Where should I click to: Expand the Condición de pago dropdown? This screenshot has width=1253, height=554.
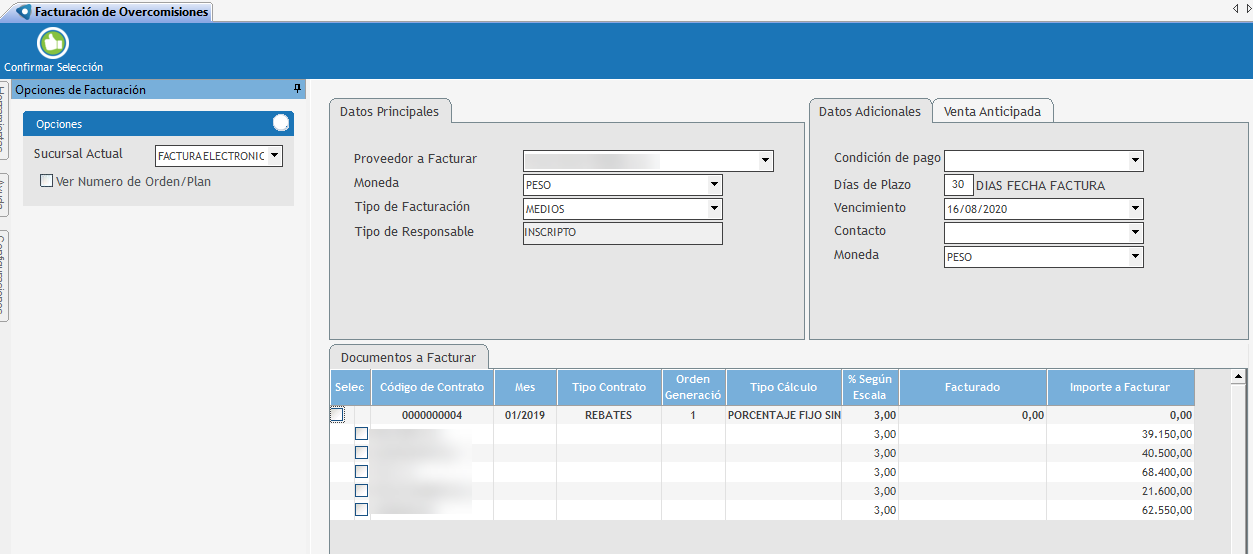coord(1135,160)
